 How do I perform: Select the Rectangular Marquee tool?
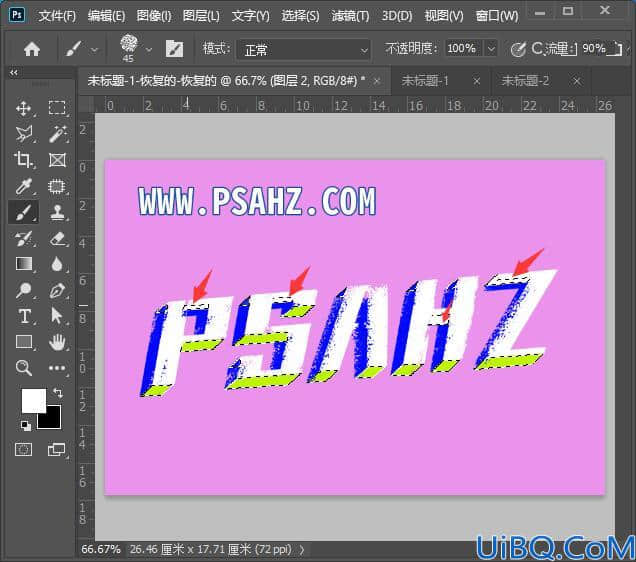[57, 109]
